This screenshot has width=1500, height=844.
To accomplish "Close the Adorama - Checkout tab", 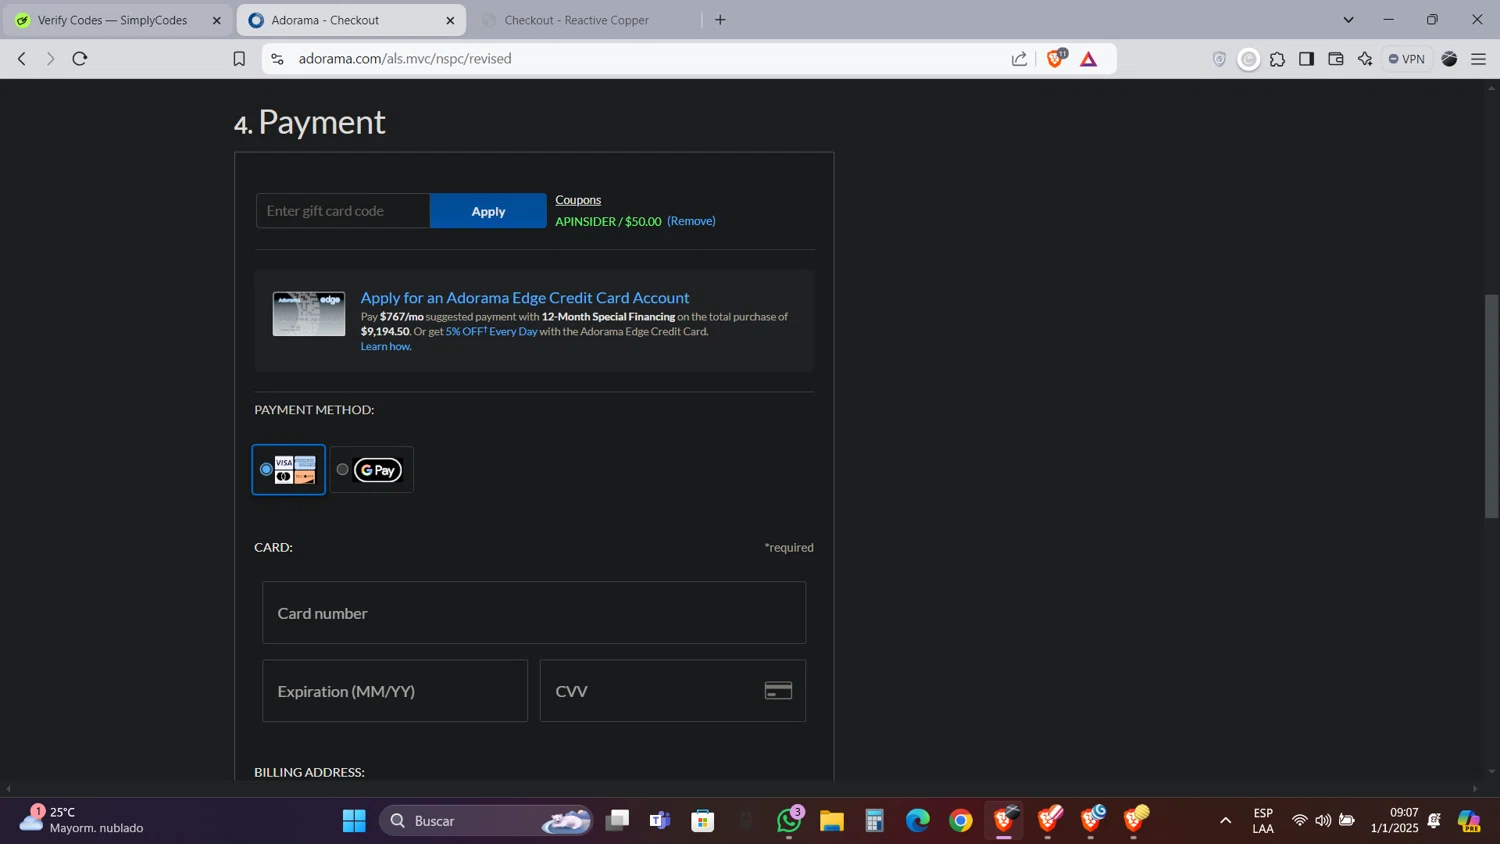I will pyautogui.click(x=450, y=20).
